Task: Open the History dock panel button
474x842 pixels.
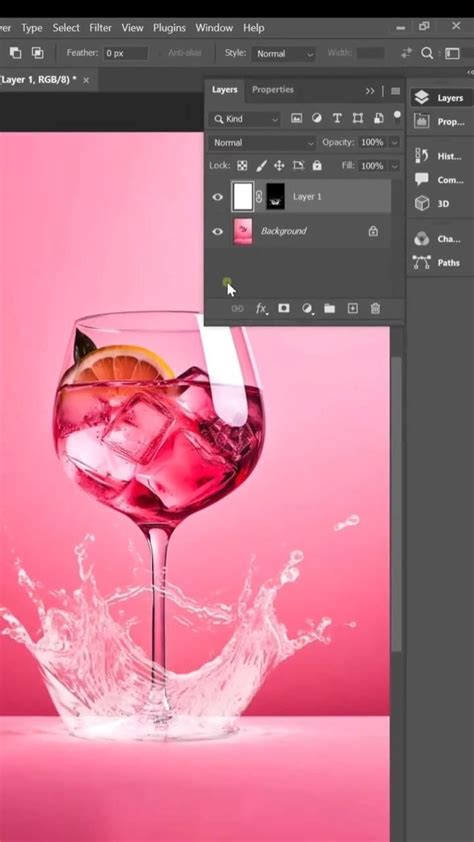Action: click(441, 156)
